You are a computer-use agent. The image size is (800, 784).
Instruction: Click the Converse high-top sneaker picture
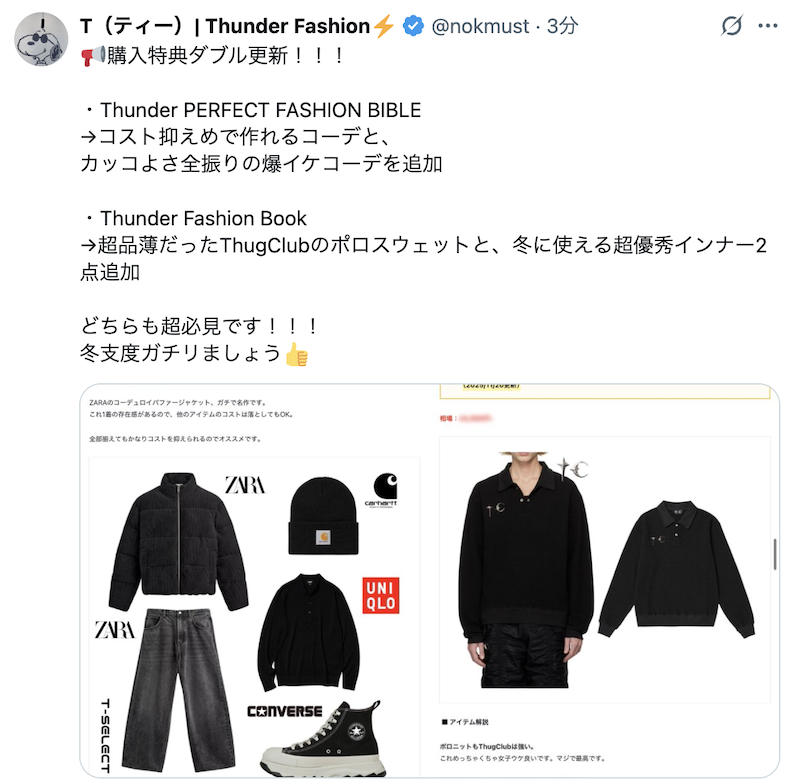tap(323, 740)
